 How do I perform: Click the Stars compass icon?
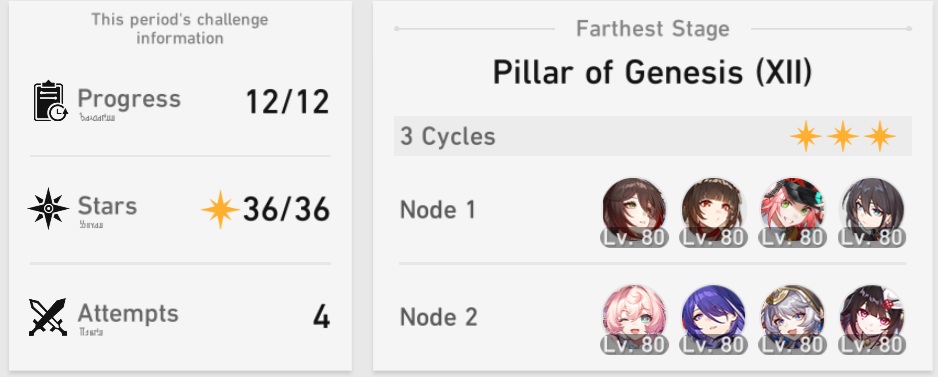tap(48, 209)
